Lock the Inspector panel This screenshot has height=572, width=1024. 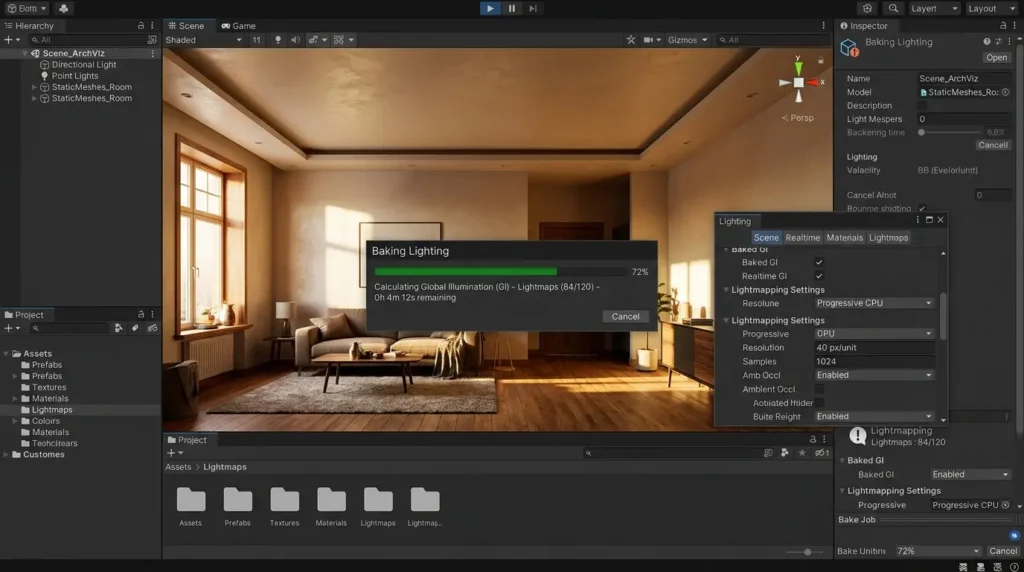(x=1003, y=25)
